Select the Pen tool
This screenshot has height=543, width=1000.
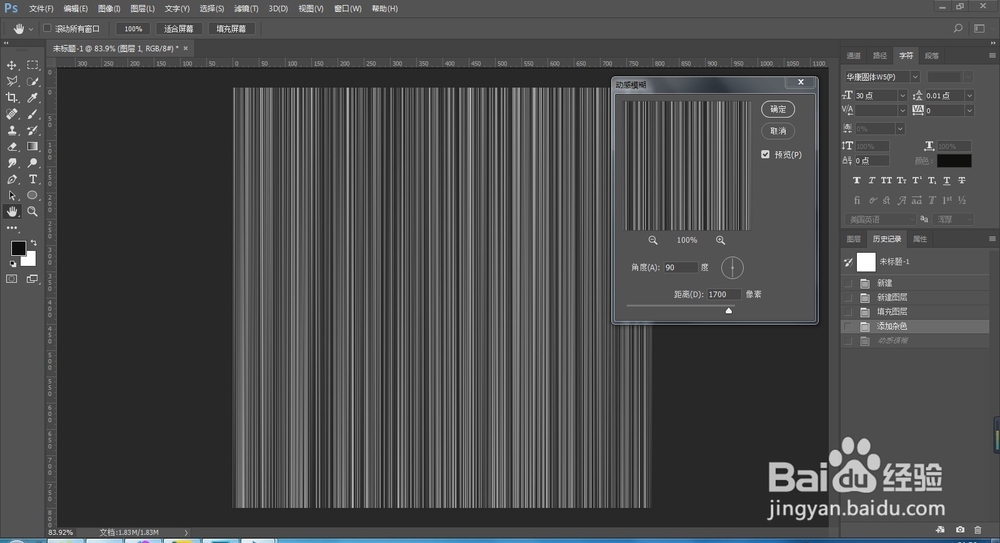click(11, 179)
